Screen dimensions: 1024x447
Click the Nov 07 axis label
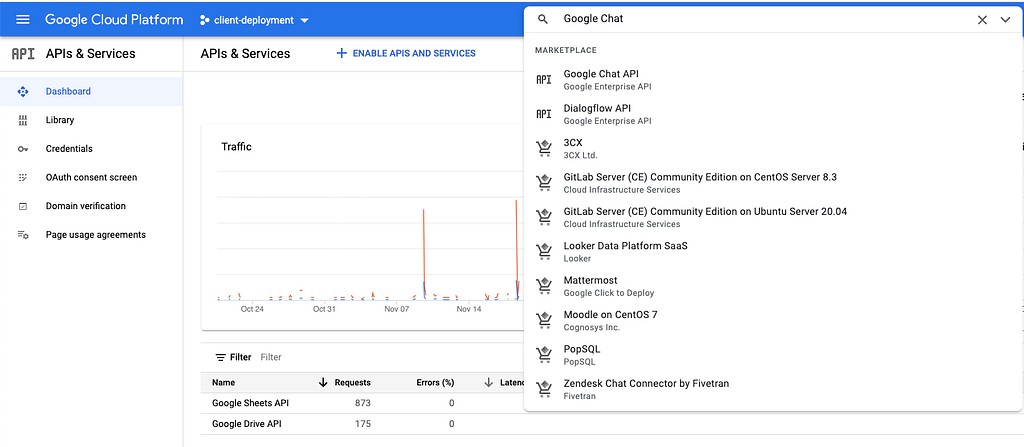coord(396,309)
